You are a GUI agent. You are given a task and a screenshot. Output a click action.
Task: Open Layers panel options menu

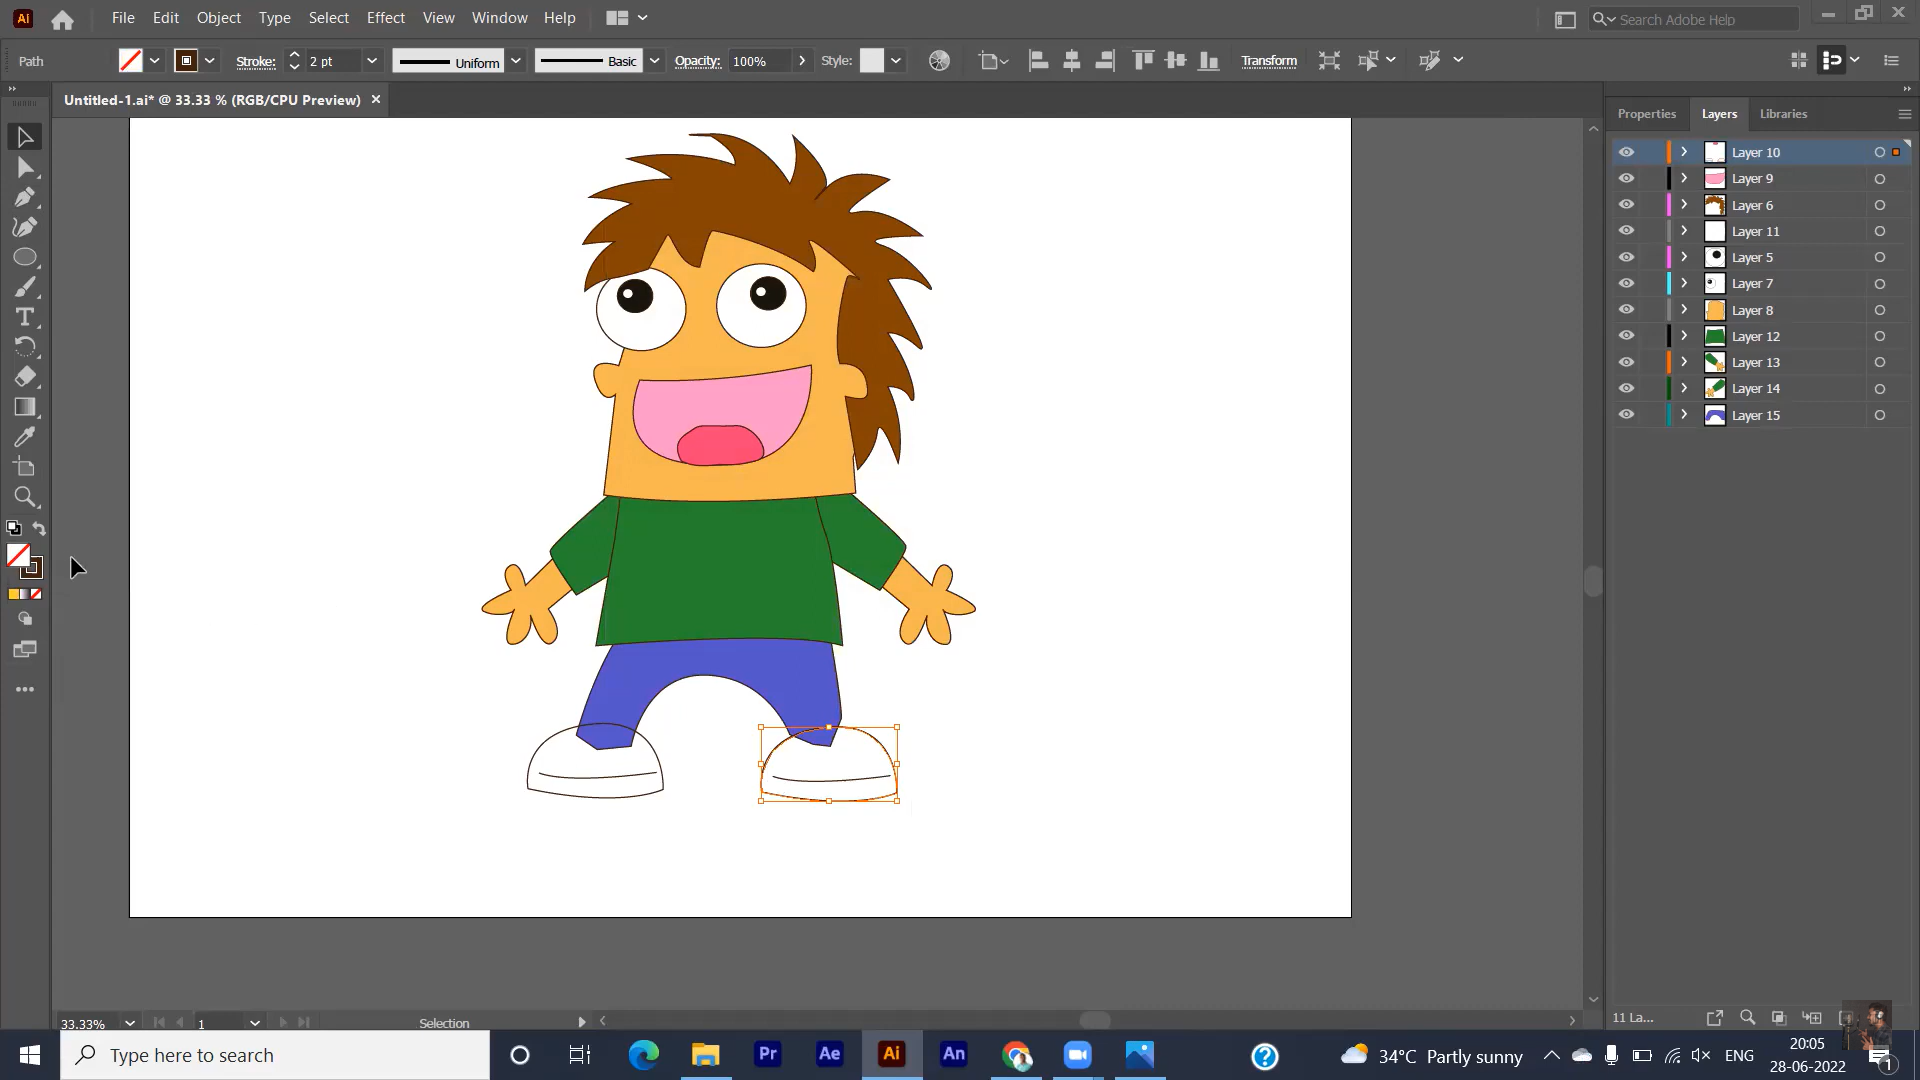(1904, 114)
